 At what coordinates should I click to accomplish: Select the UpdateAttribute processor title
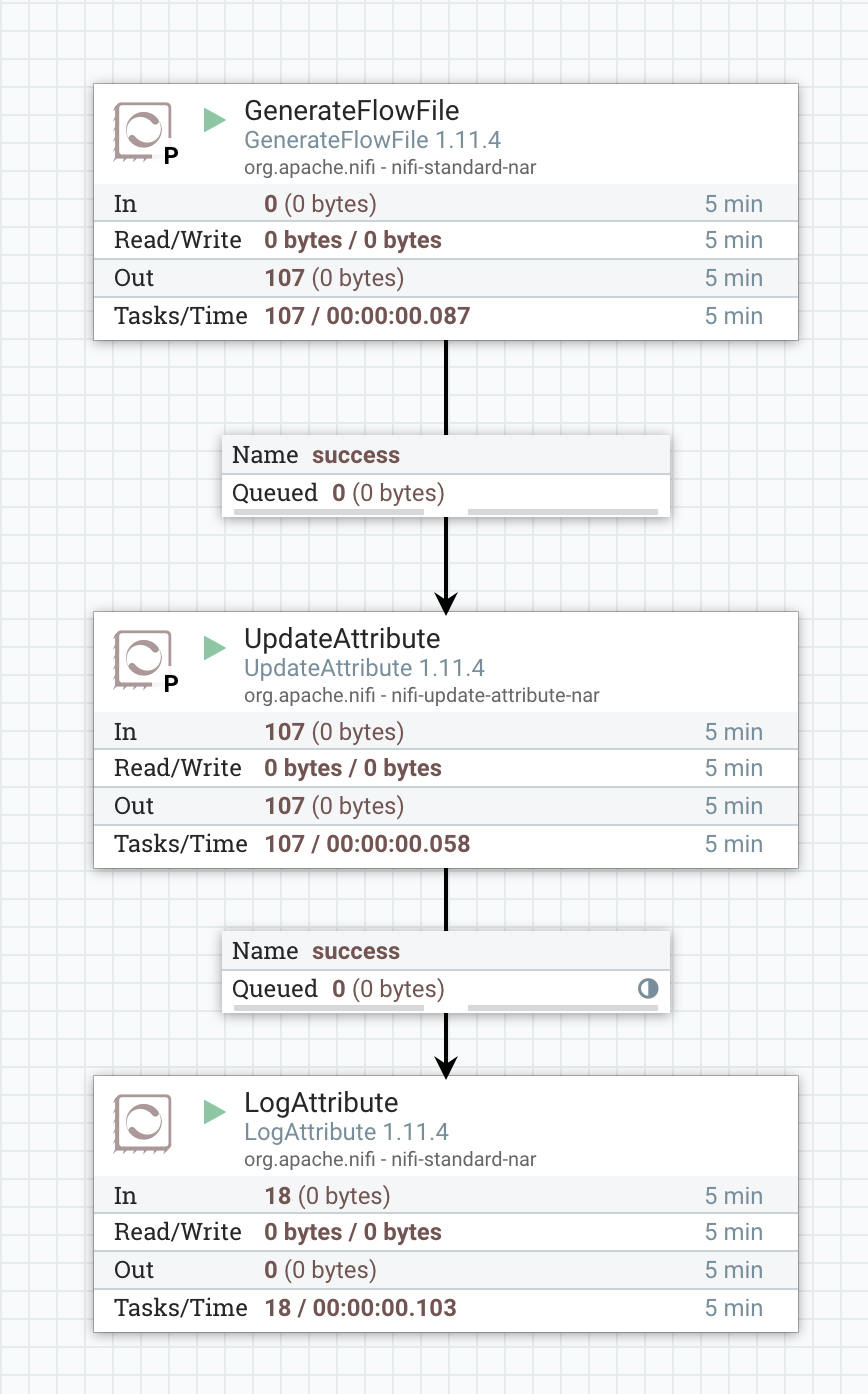[x=342, y=638]
